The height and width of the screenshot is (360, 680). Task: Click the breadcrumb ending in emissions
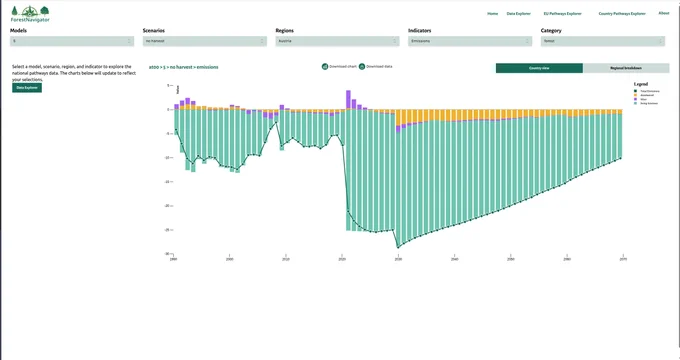[x=183, y=67]
